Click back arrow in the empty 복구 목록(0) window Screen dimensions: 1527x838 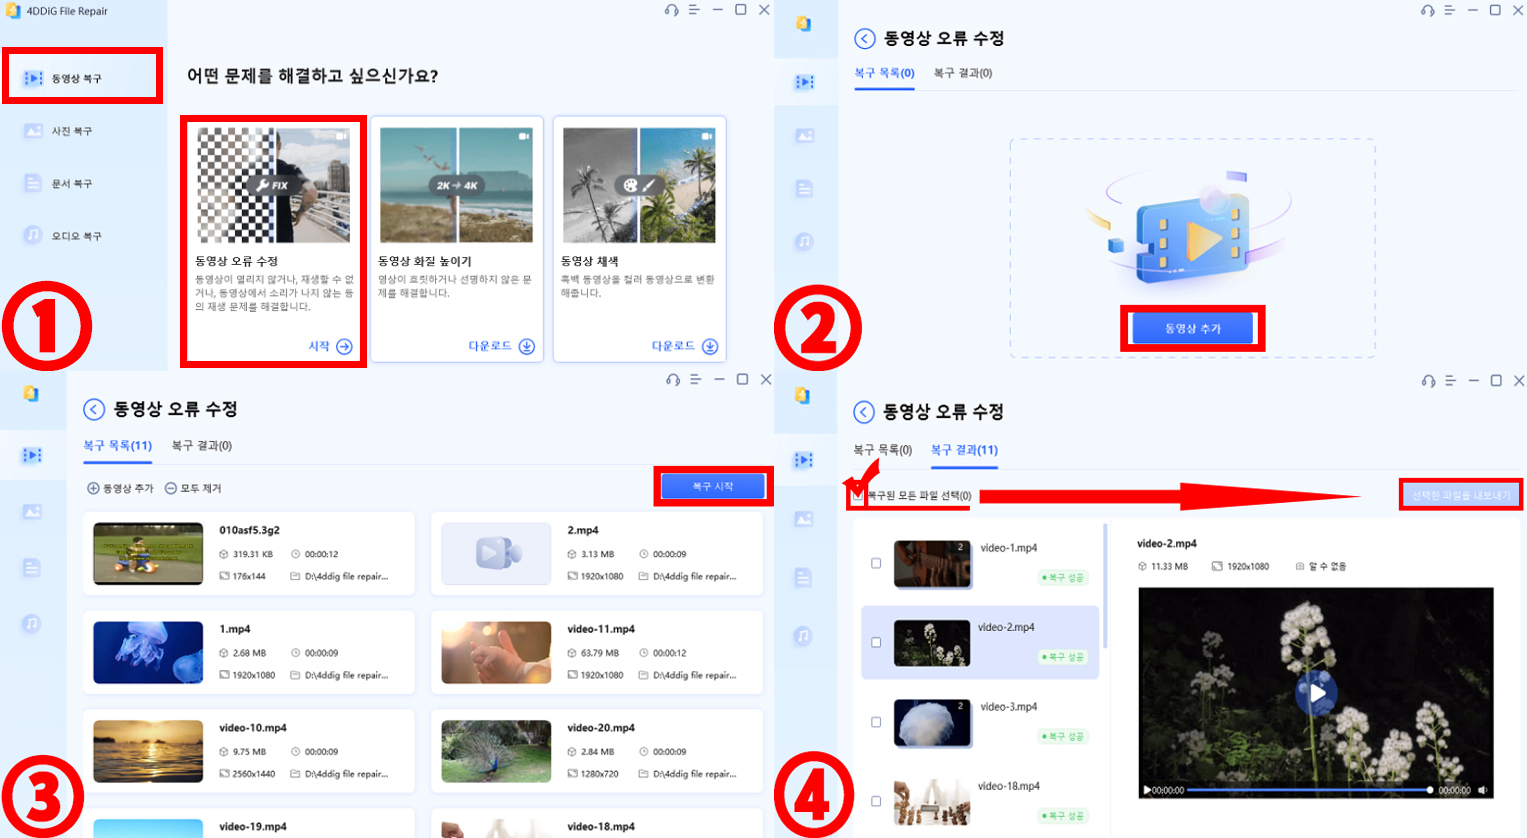865,39
